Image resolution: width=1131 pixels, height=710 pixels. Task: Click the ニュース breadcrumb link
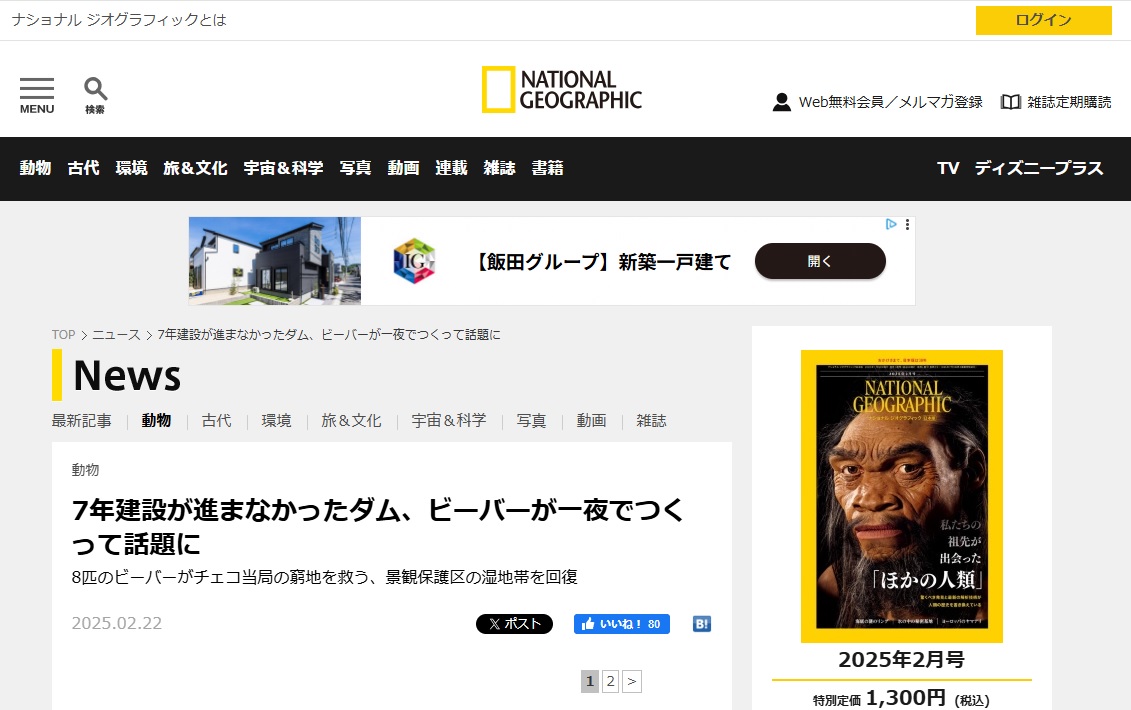[116, 335]
